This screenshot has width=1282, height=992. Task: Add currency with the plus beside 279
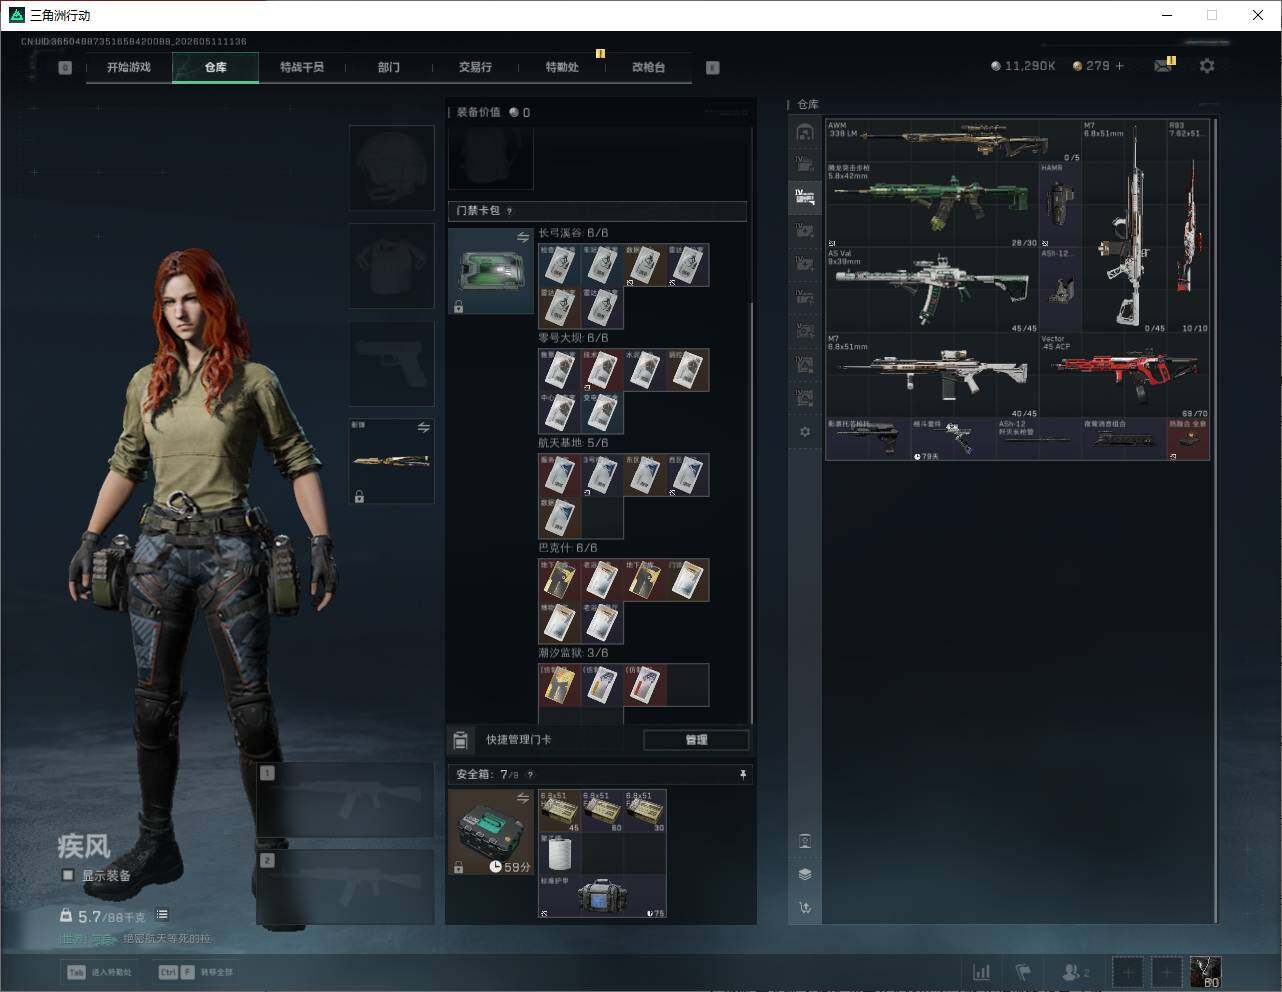tap(1119, 66)
